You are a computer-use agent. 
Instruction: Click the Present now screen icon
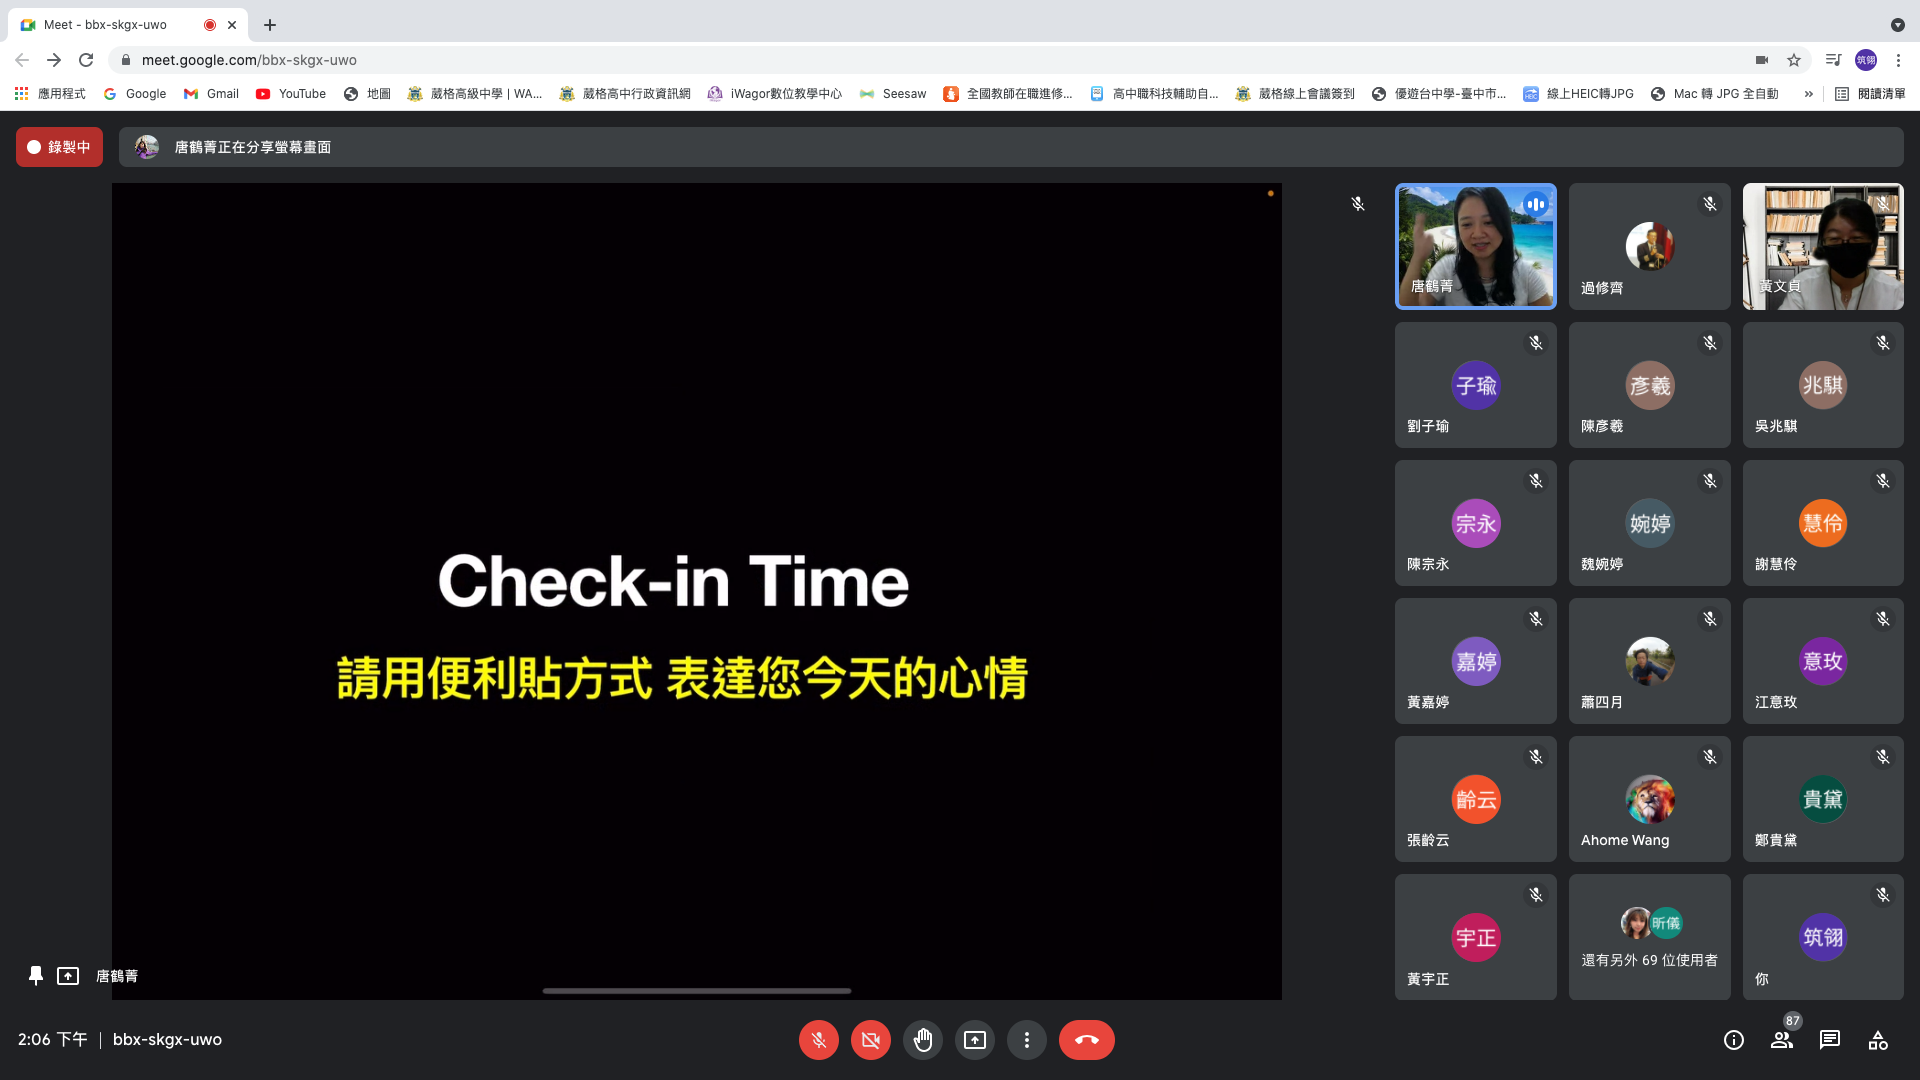974,1040
